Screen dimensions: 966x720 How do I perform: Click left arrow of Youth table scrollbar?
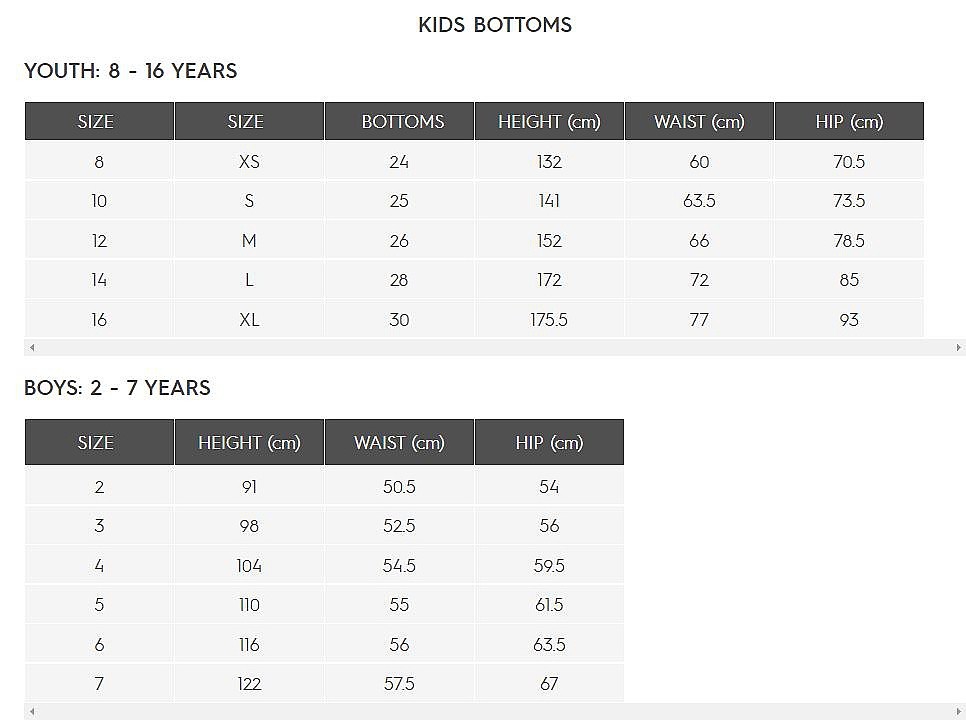tap(32, 347)
